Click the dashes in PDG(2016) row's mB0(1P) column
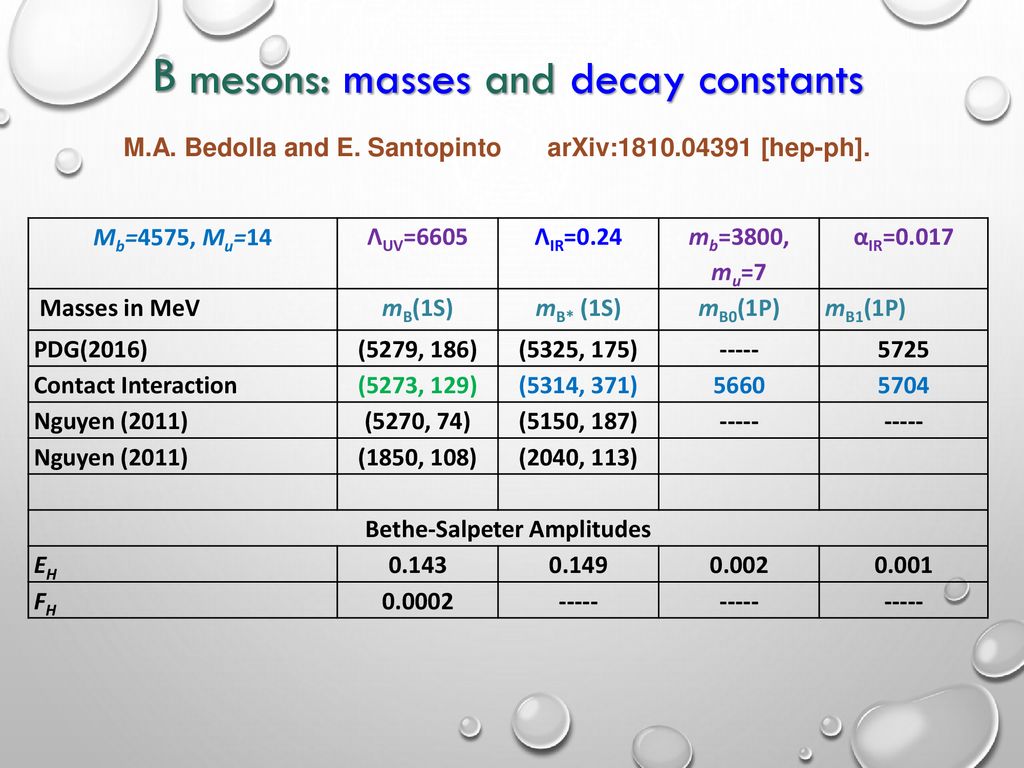This screenshot has height=768, width=1024. click(739, 351)
